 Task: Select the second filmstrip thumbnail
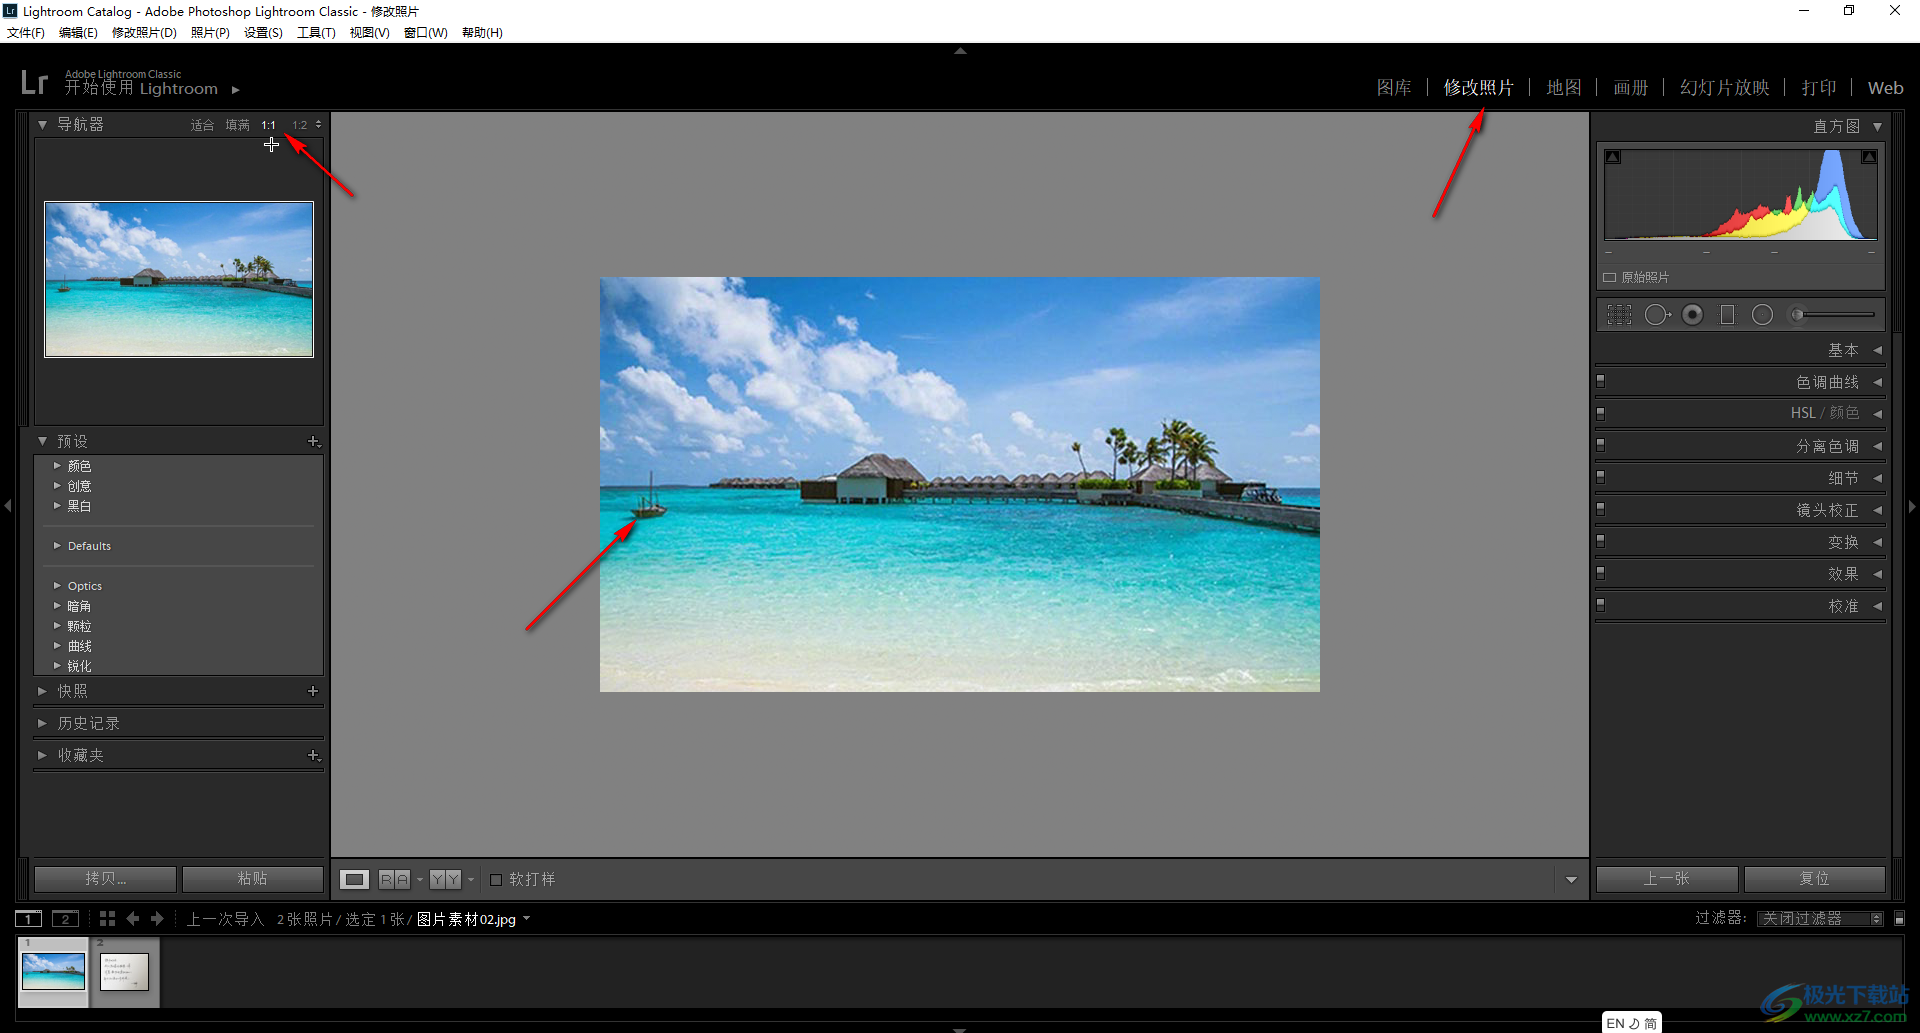coord(125,971)
